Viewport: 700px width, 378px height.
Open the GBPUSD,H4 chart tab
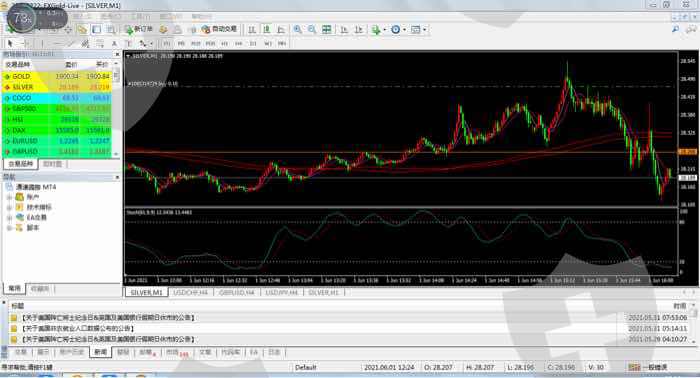point(236,293)
